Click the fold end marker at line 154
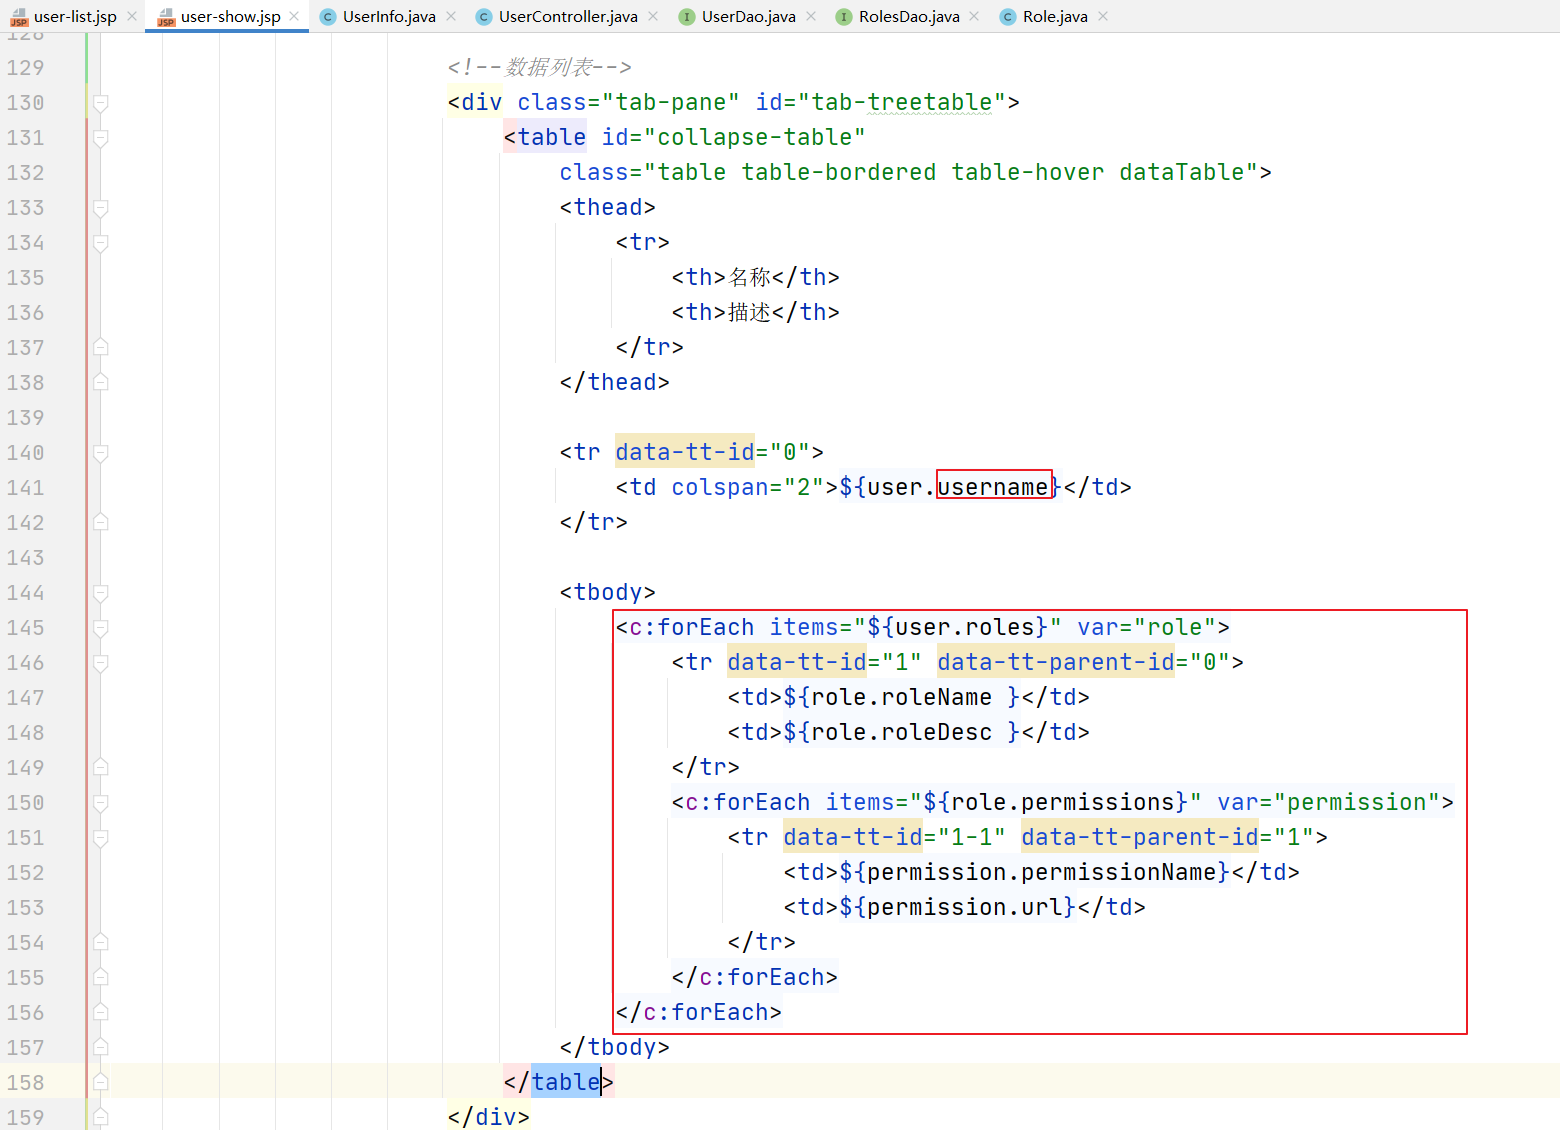This screenshot has width=1560, height=1130. click(101, 942)
